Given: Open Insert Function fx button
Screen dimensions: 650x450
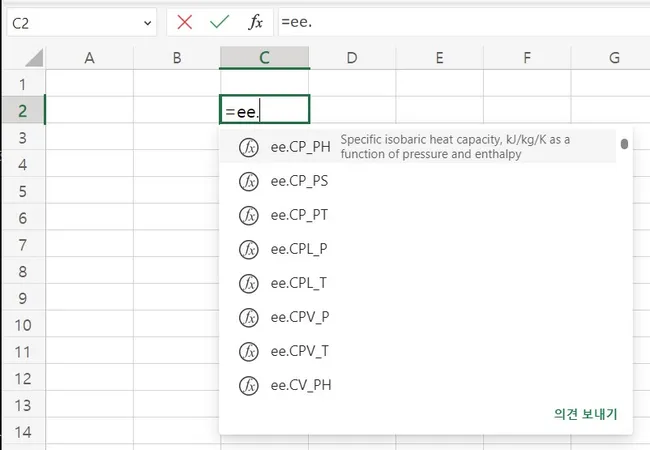Looking at the screenshot, I should click(x=255, y=22).
